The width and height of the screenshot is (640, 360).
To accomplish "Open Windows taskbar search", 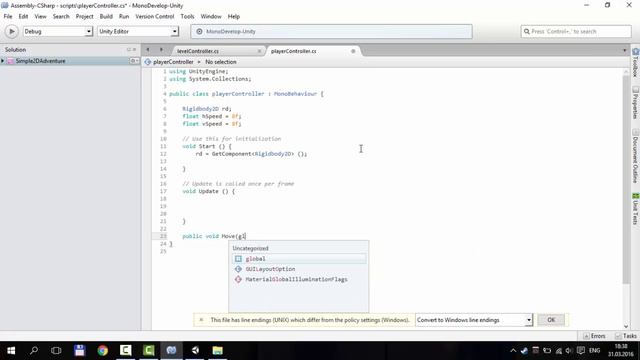I will click(34, 351).
